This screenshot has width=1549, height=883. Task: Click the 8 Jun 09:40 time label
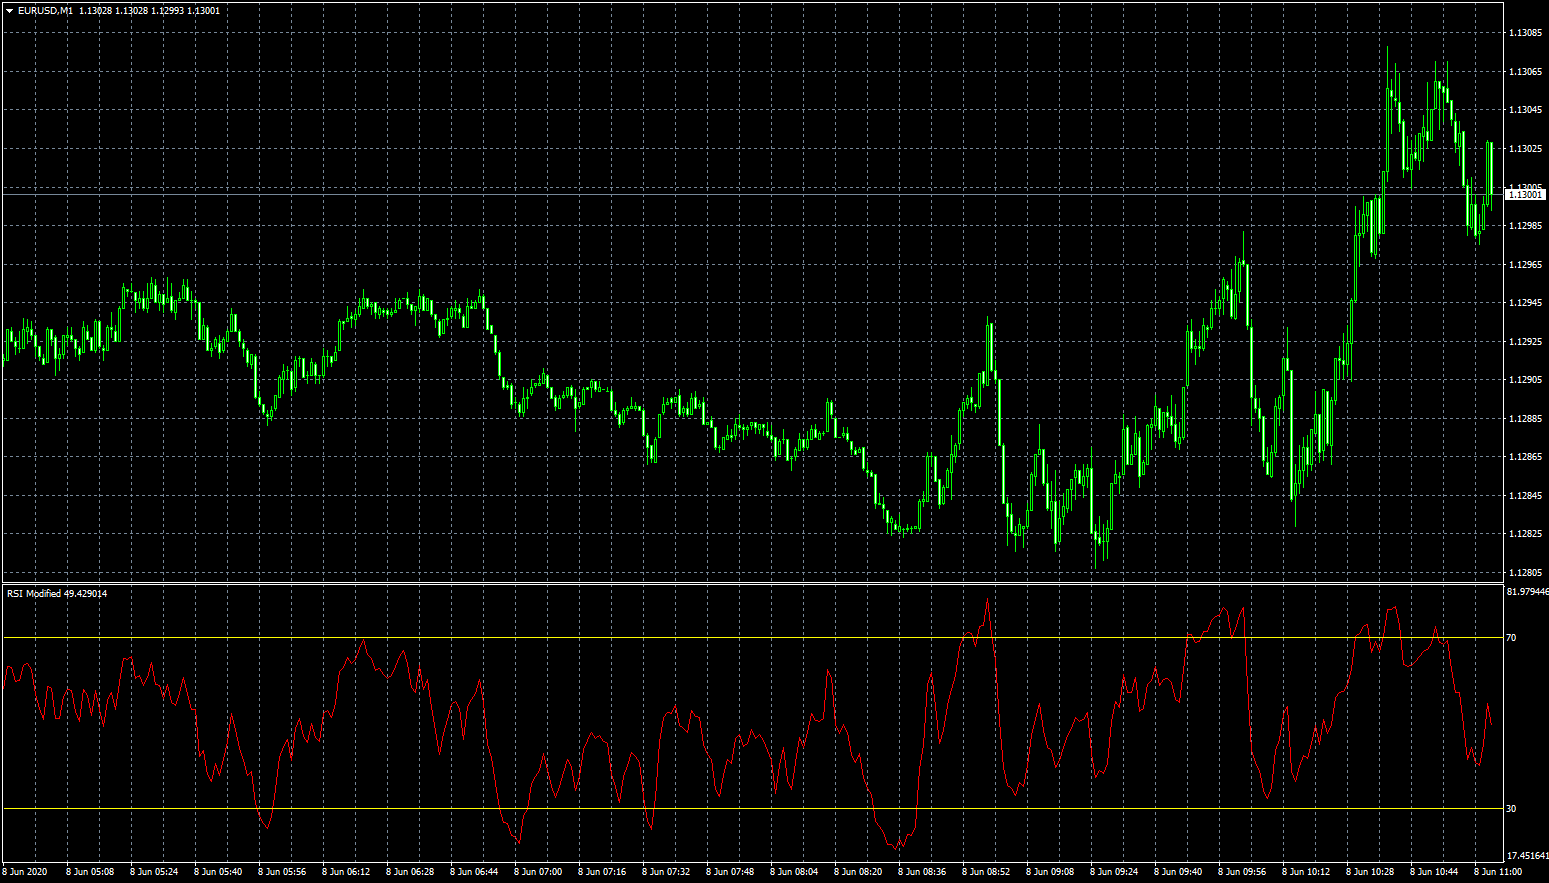pyautogui.click(x=1178, y=872)
